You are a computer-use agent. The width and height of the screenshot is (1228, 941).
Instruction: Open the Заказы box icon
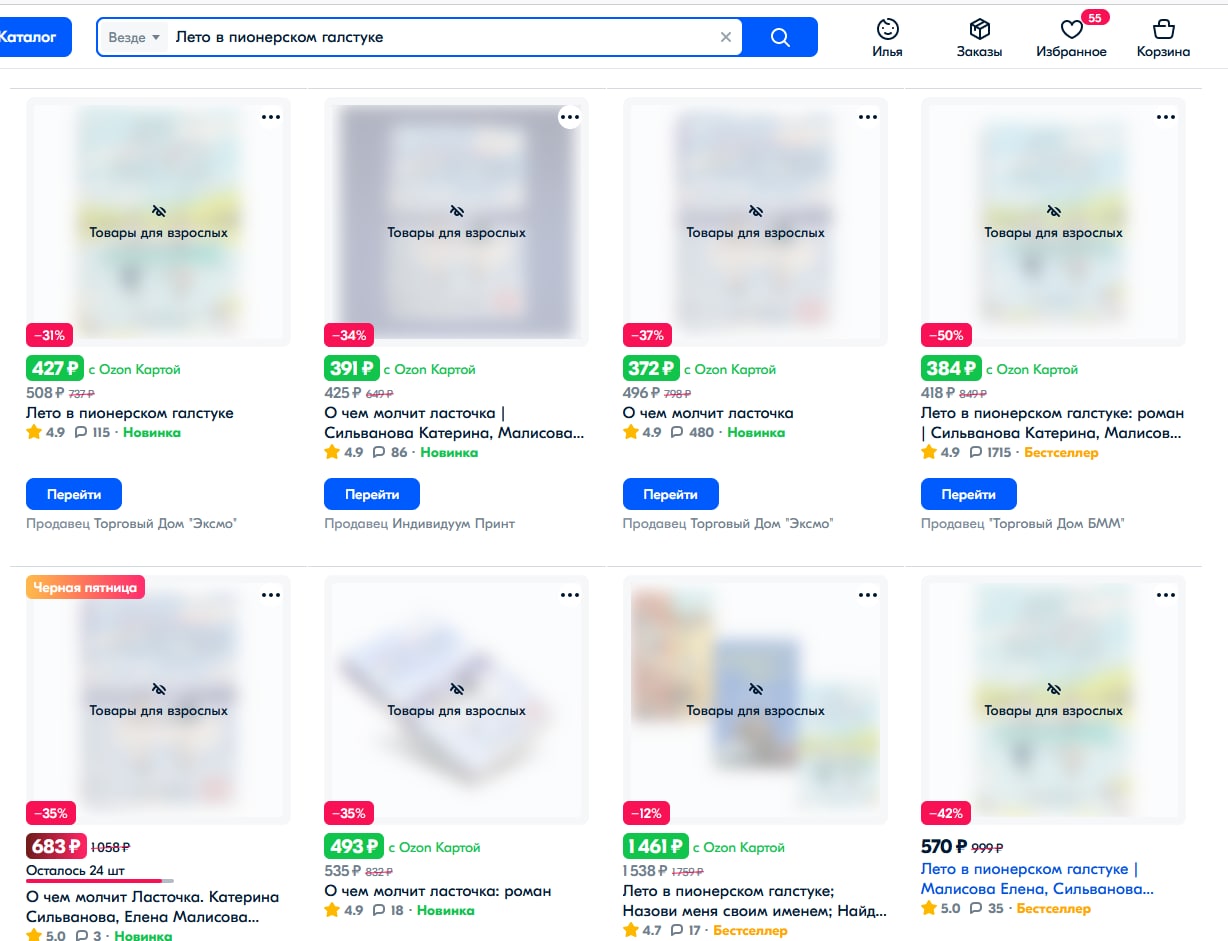[x=979, y=38]
